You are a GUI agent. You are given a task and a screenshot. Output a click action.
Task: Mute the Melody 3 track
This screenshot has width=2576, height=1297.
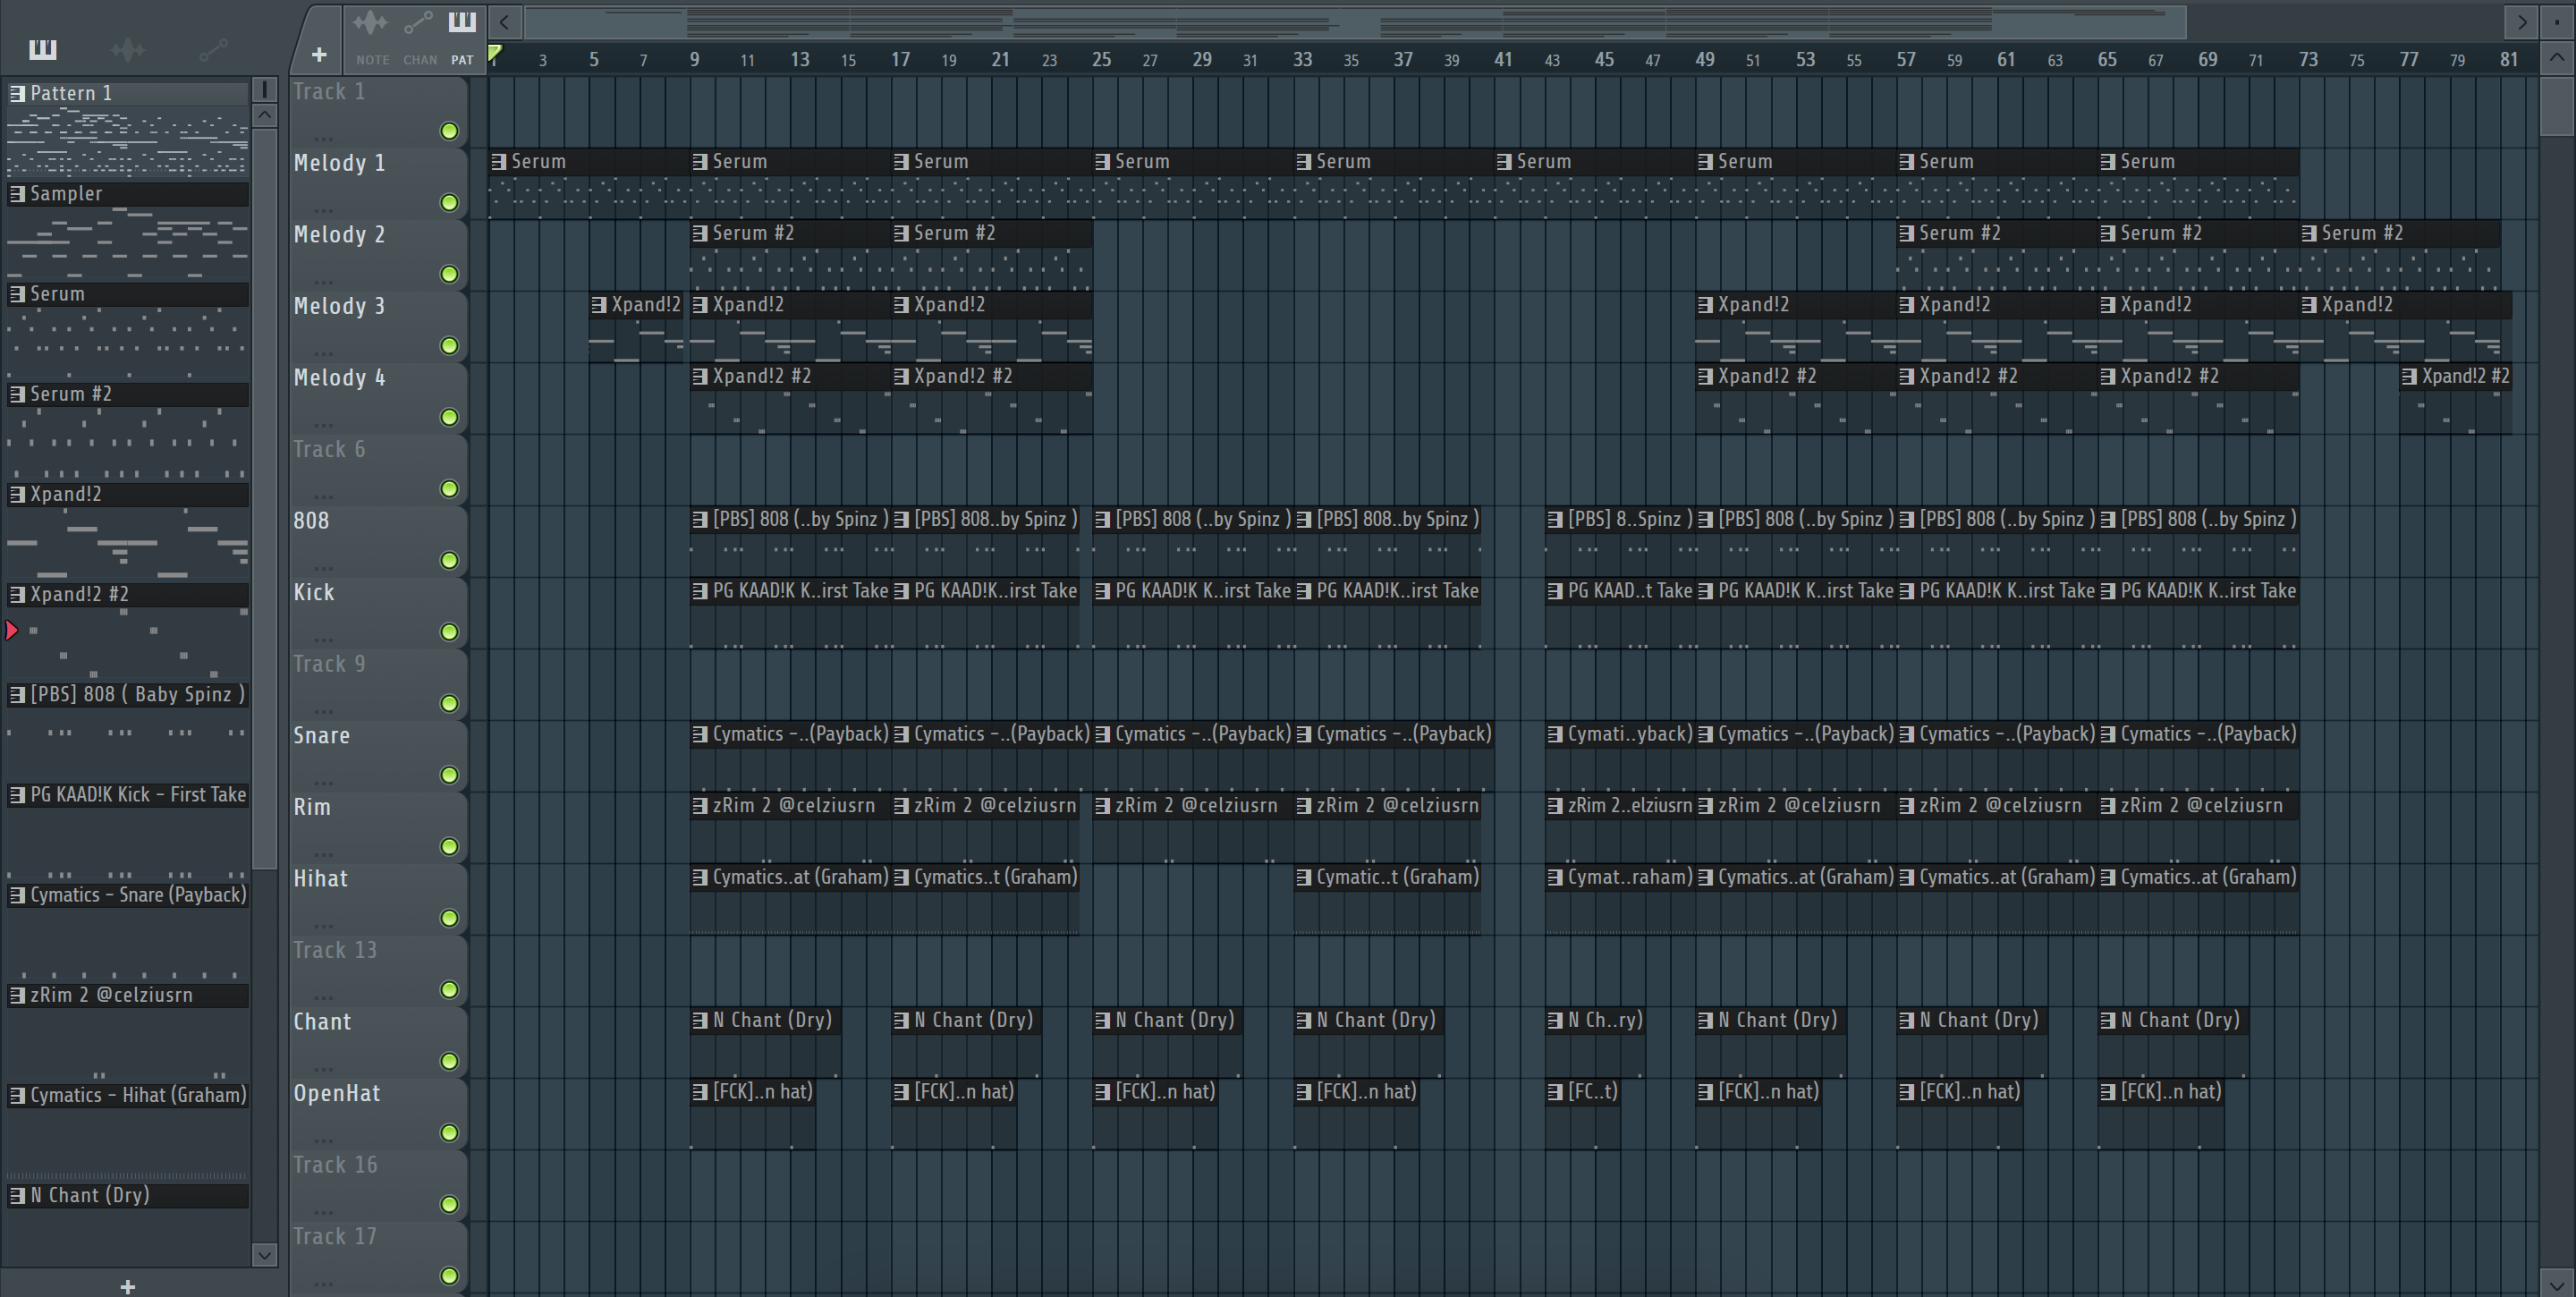pyautogui.click(x=450, y=346)
